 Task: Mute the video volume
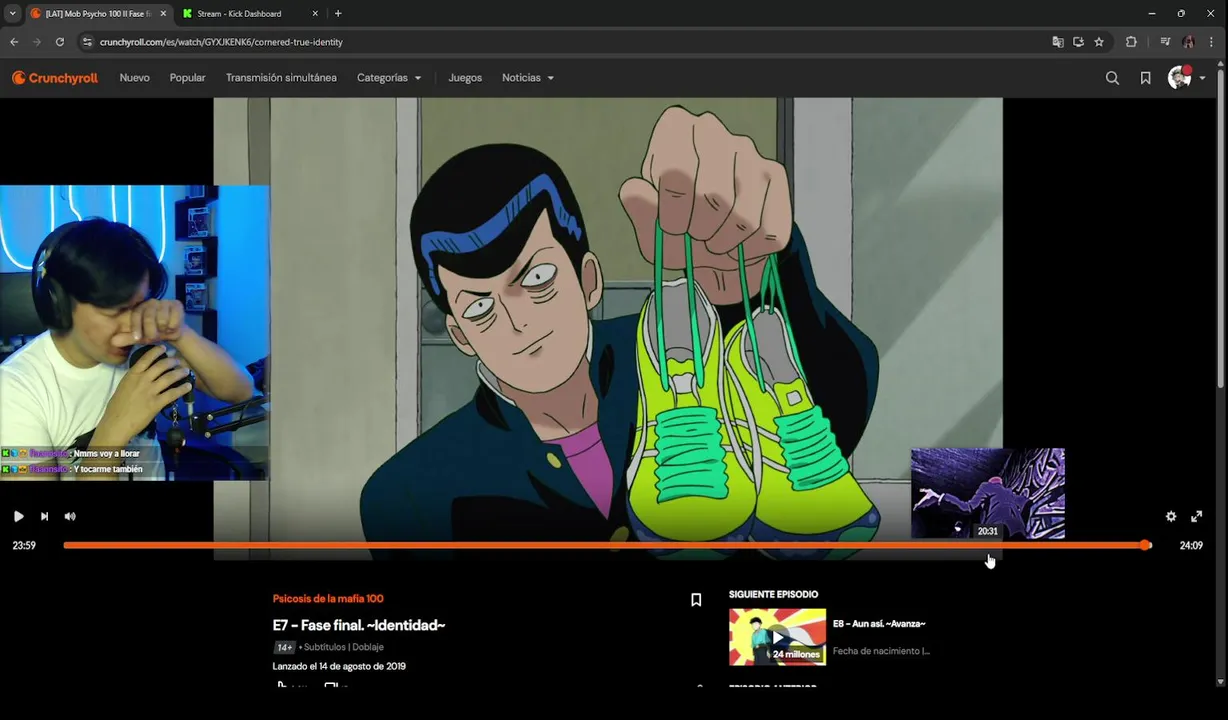pos(70,516)
